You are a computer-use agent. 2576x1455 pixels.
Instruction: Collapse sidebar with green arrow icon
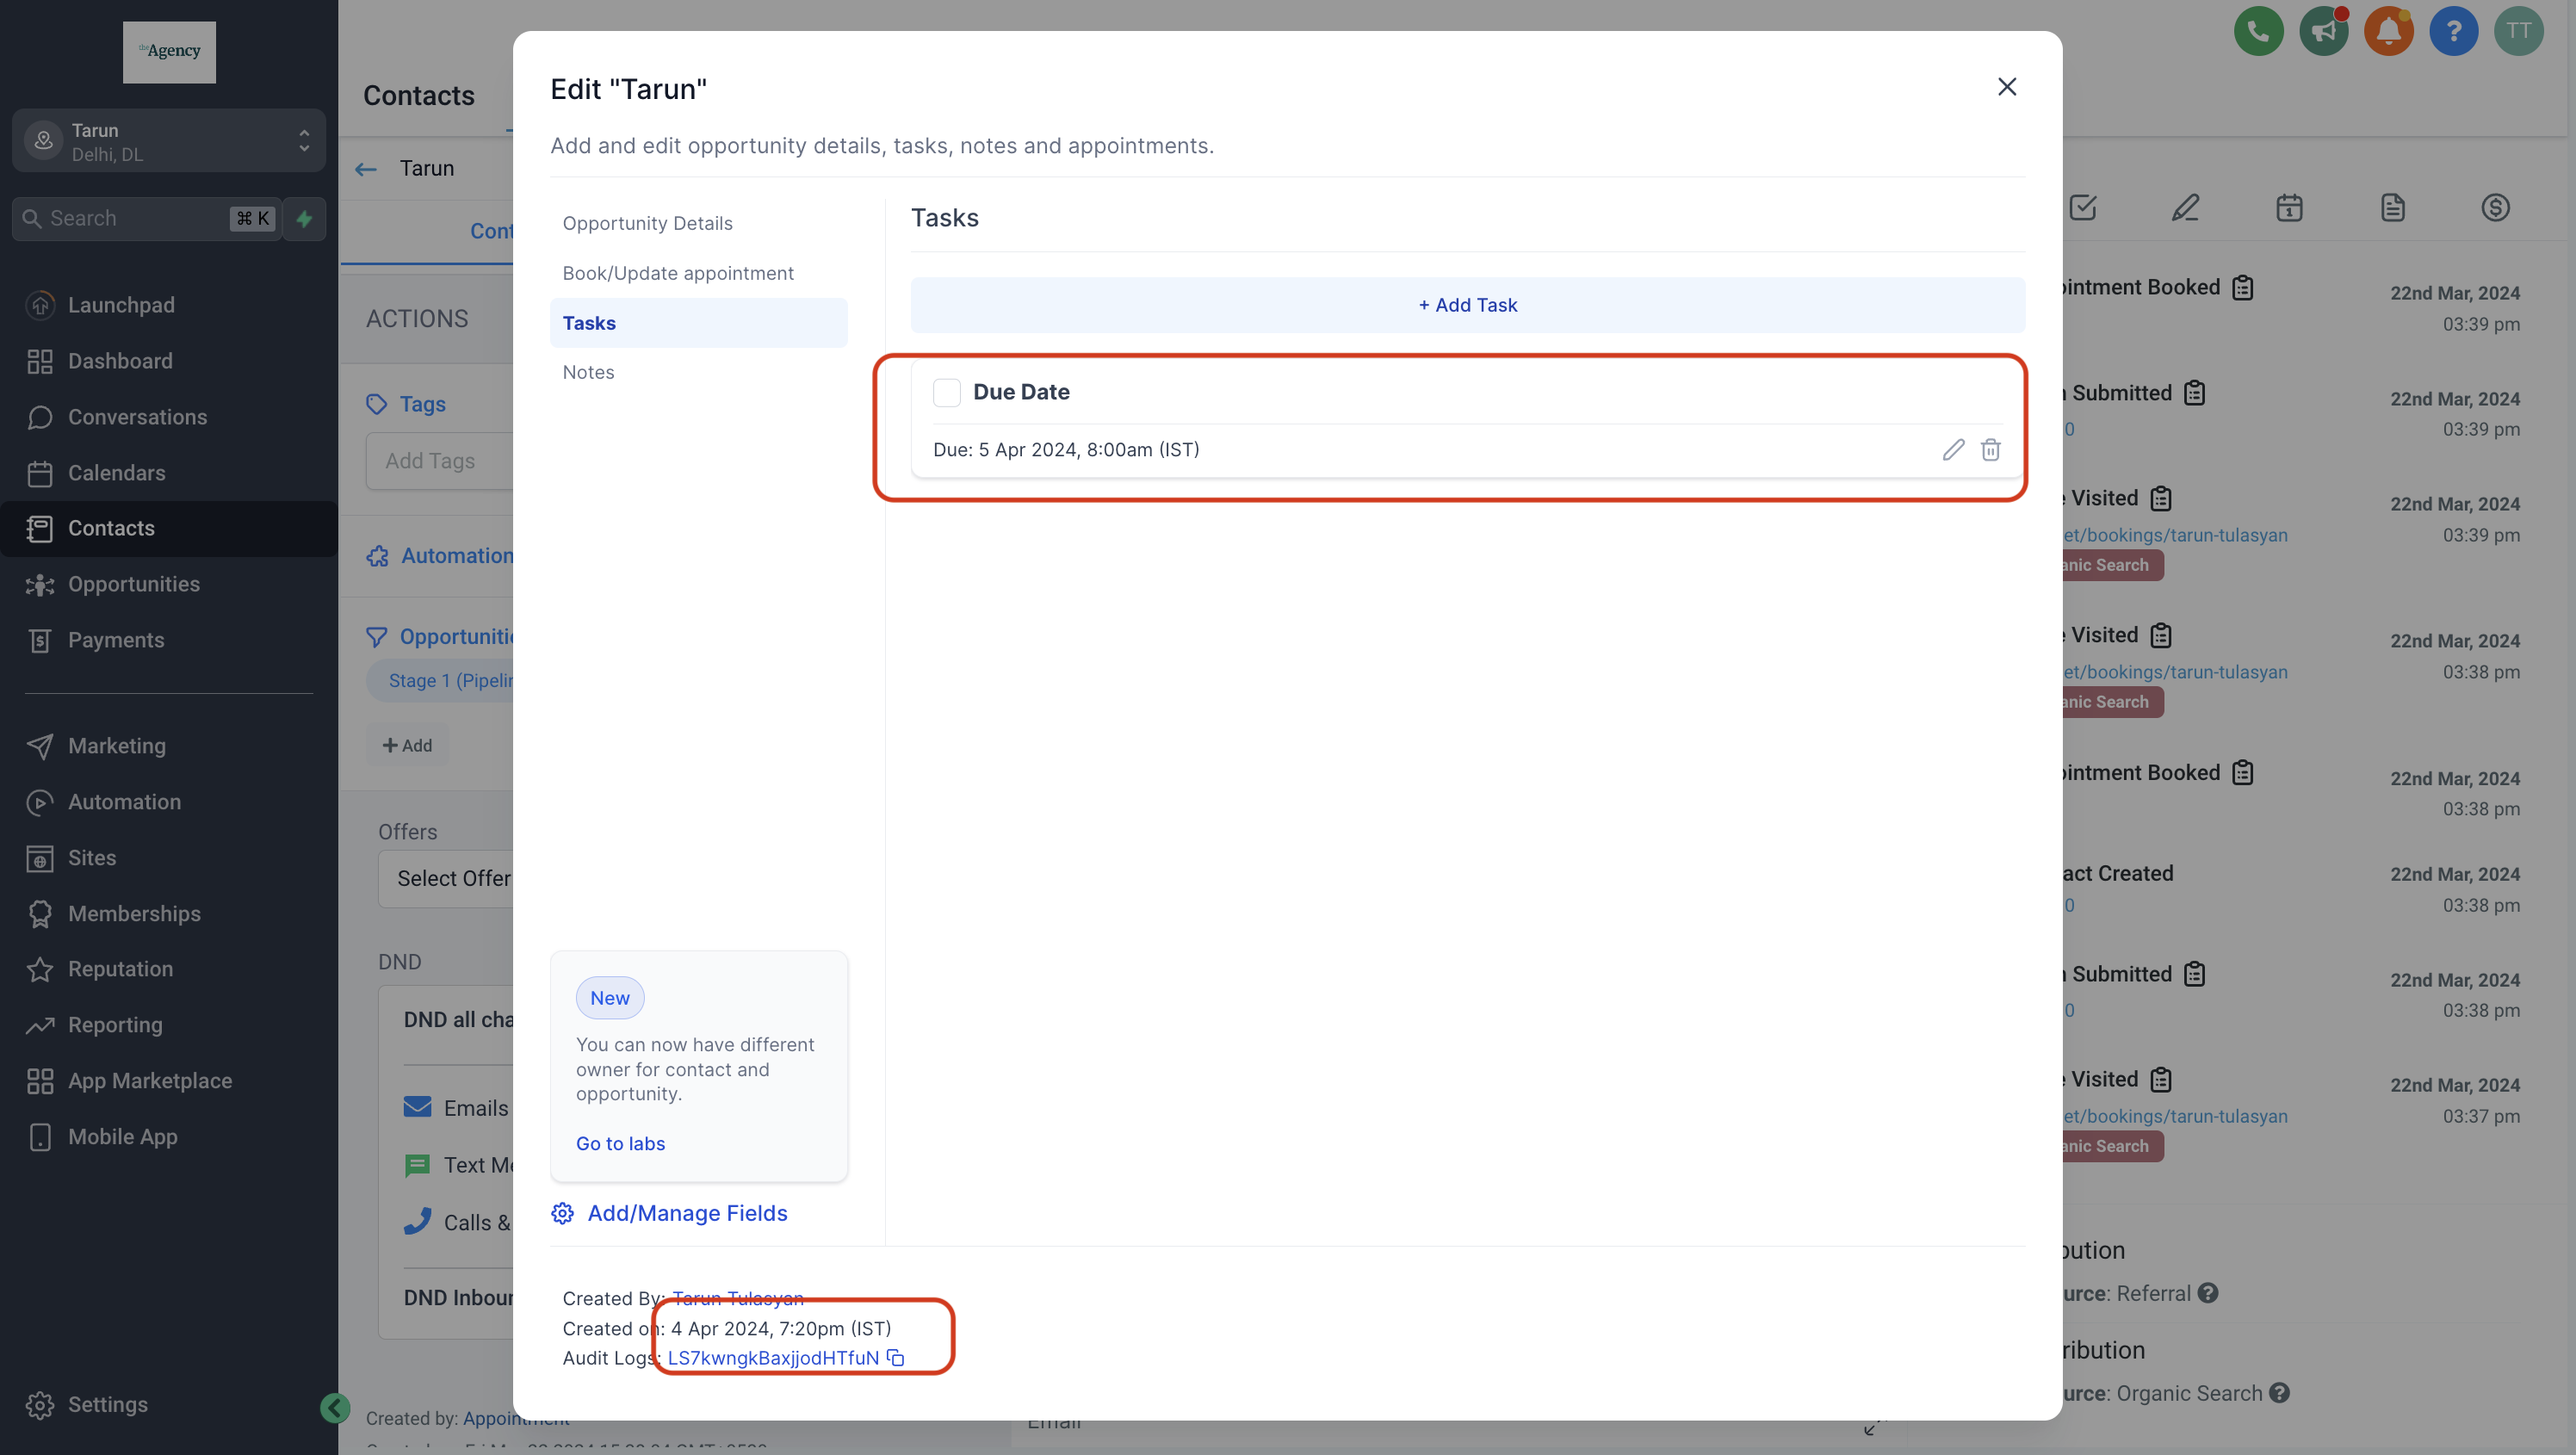coord(335,1408)
